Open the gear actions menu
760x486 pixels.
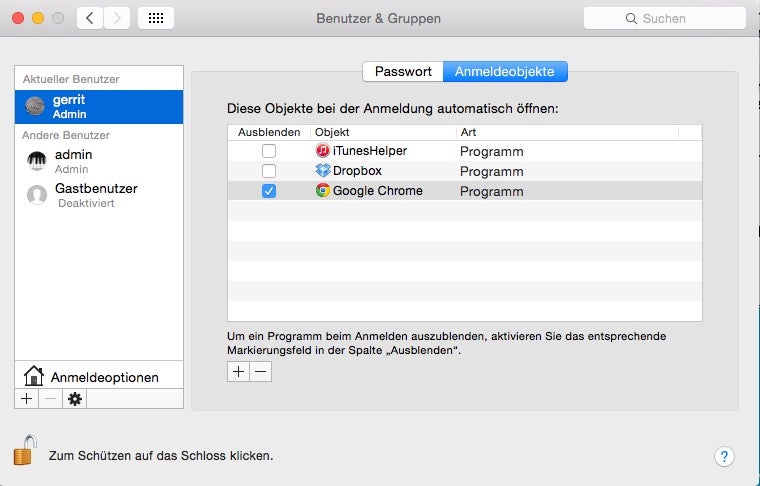pos(75,399)
